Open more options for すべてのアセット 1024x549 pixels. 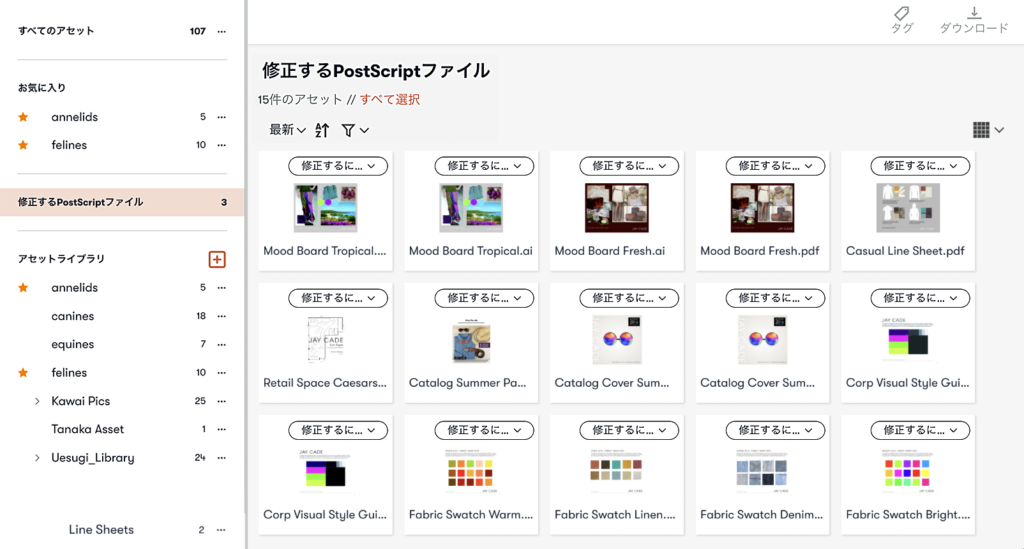click(x=221, y=31)
